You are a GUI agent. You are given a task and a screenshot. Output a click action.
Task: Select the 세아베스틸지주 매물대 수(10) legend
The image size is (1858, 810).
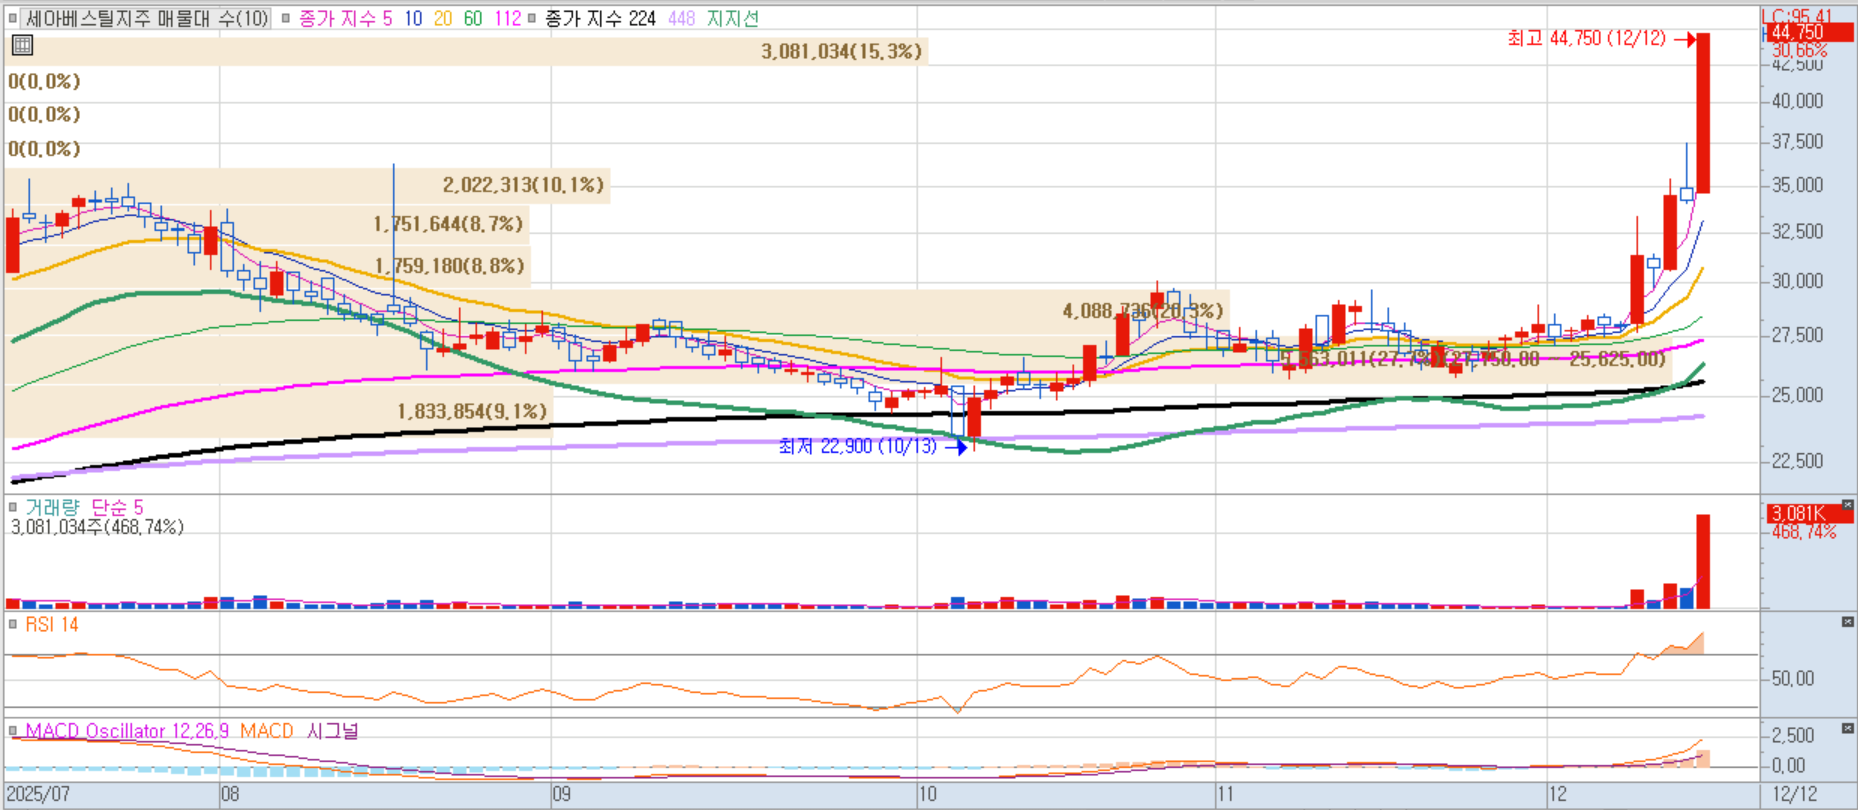[x=147, y=18]
